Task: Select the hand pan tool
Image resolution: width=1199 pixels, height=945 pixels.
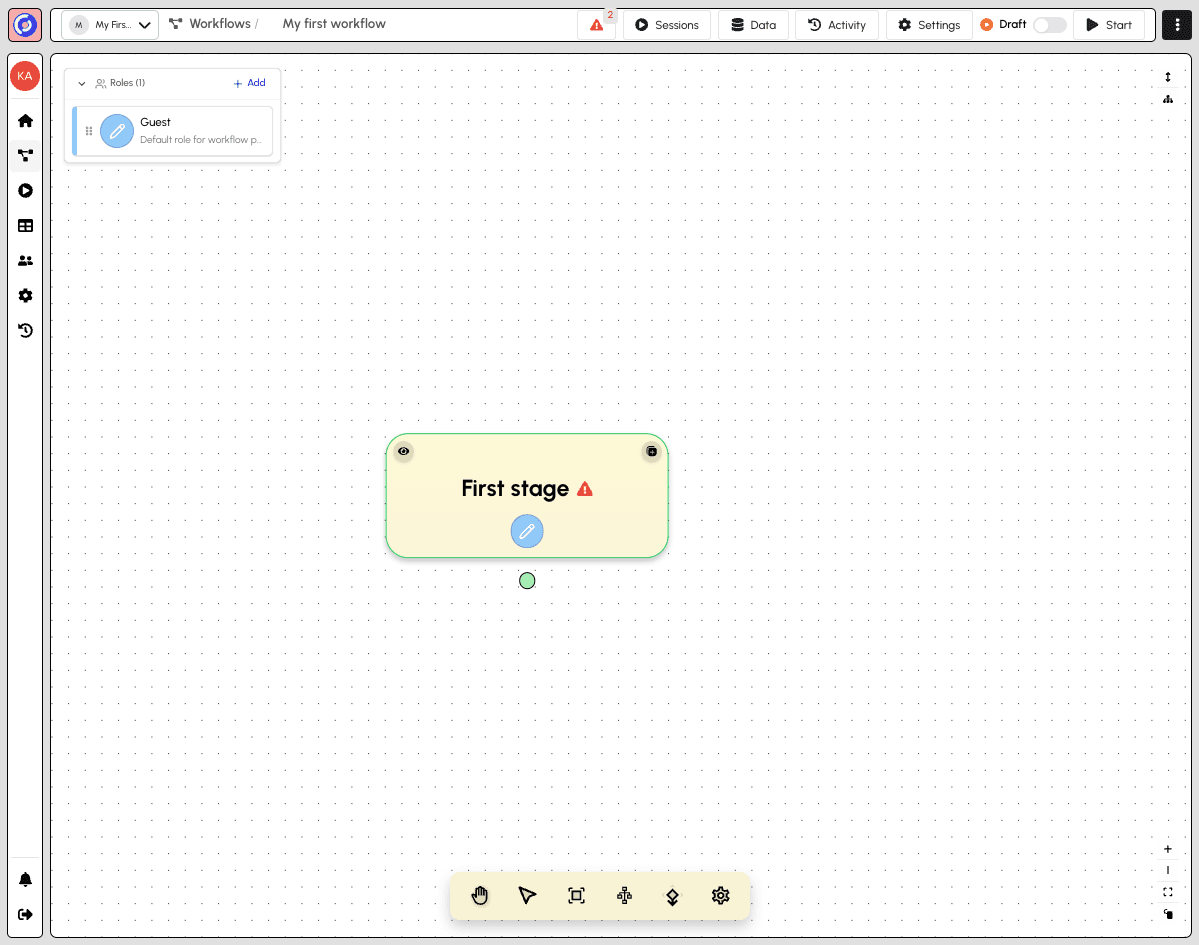Action: pos(479,896)
